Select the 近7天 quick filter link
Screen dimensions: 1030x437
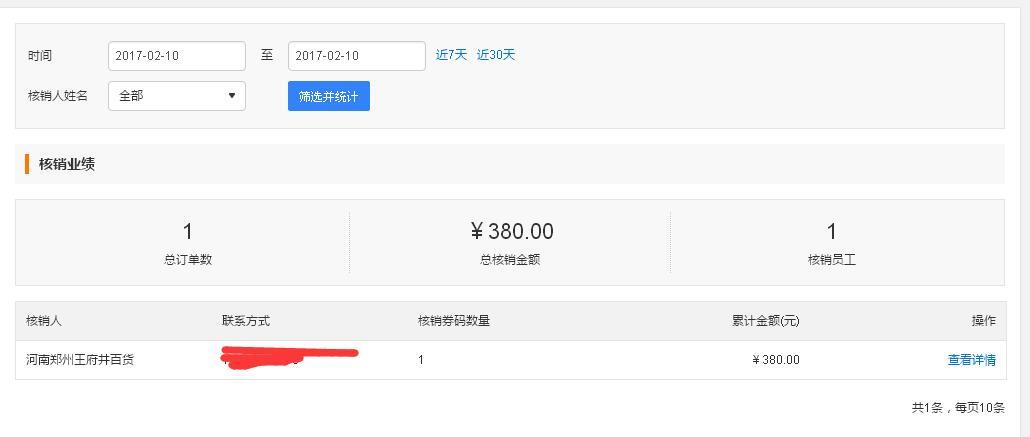coord(451,55)
